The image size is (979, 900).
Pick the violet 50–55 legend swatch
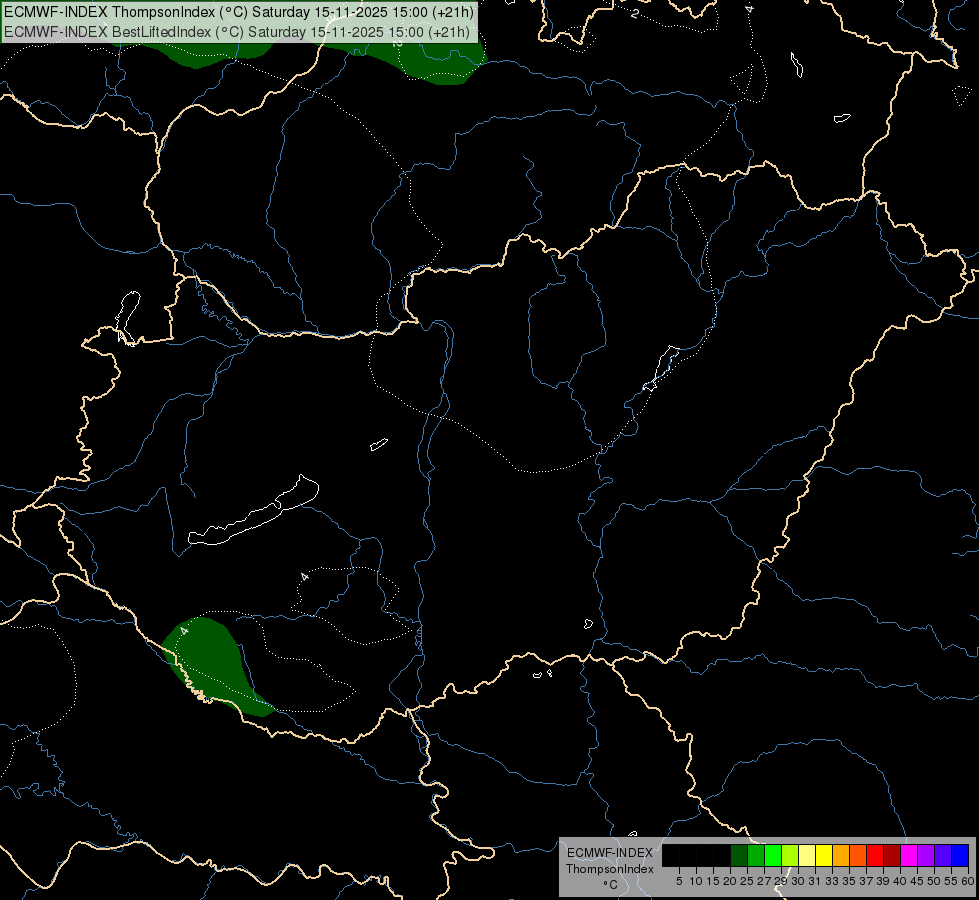point(943,855)
